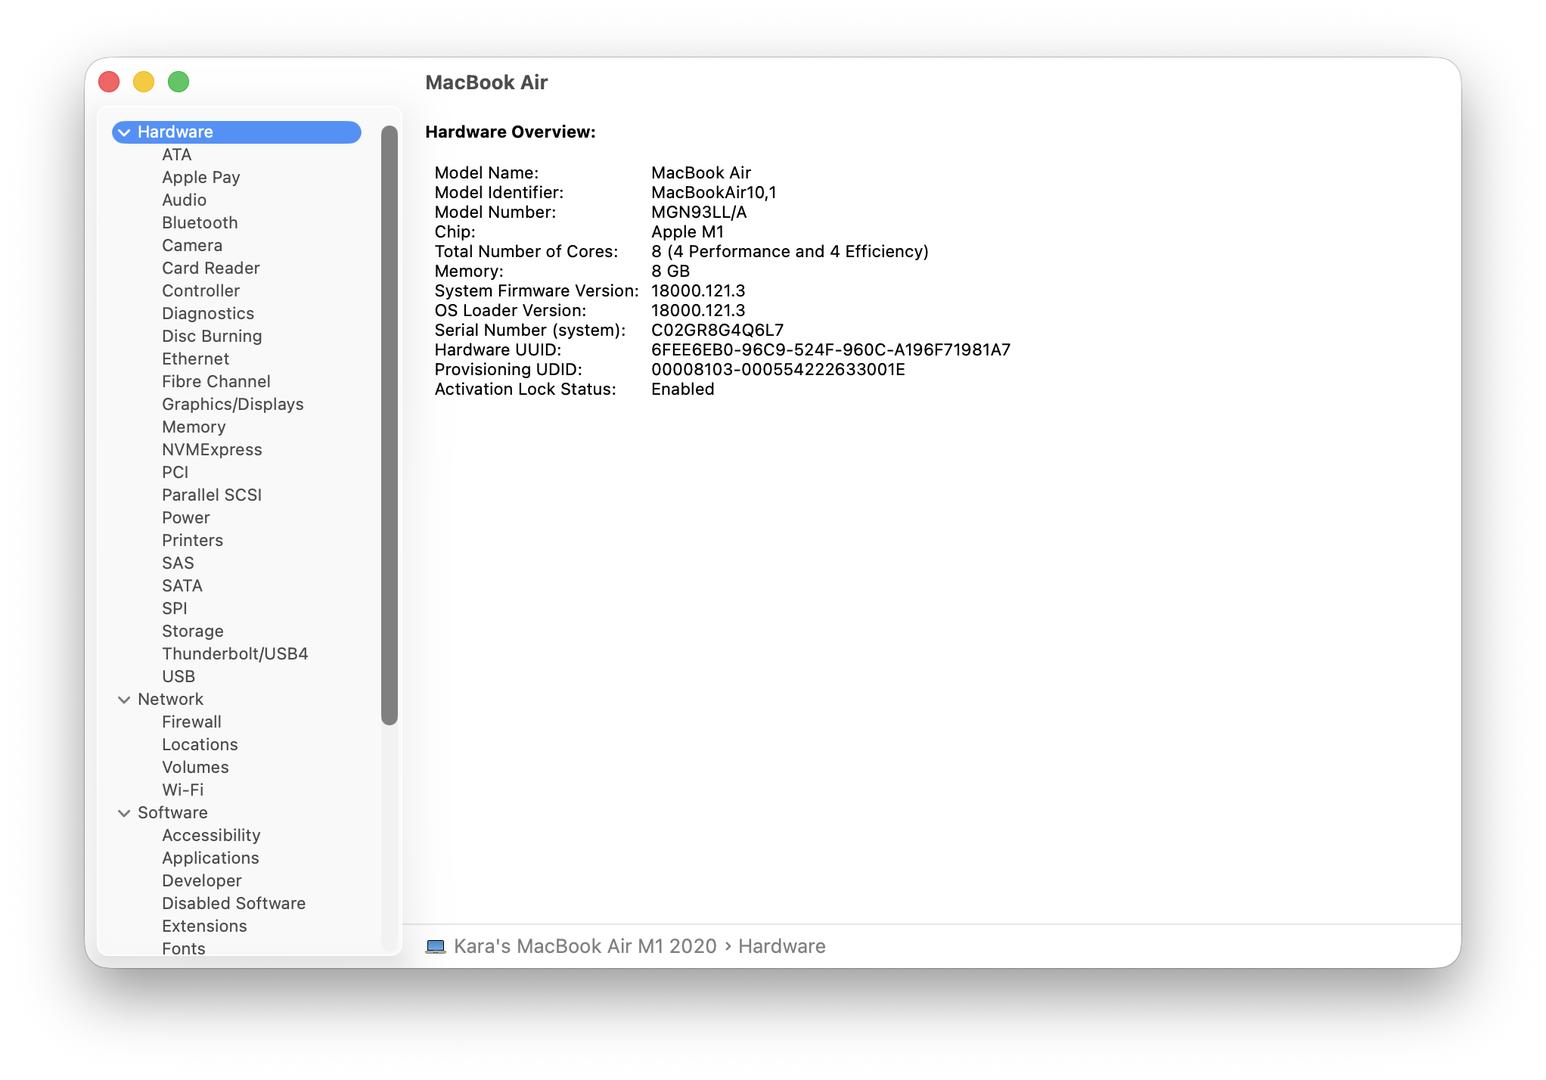The height and width of the screenshot is (1080, 1546).
Task: Click the sidebar vertical scrollbar
Action: 390,425
